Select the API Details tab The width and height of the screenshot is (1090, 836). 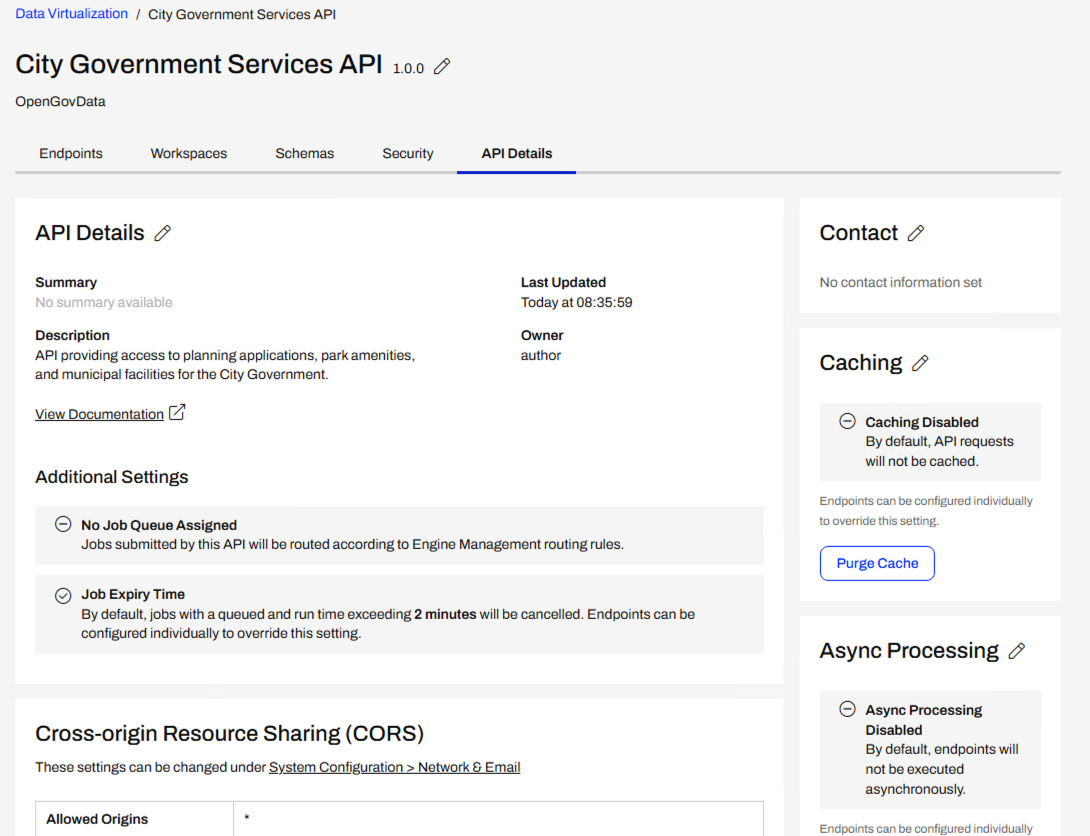(516, 154)
